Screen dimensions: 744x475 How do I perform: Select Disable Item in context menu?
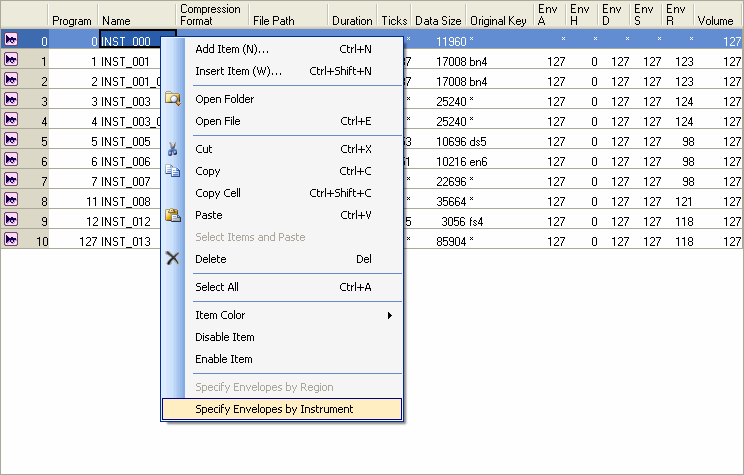[224, 337]
